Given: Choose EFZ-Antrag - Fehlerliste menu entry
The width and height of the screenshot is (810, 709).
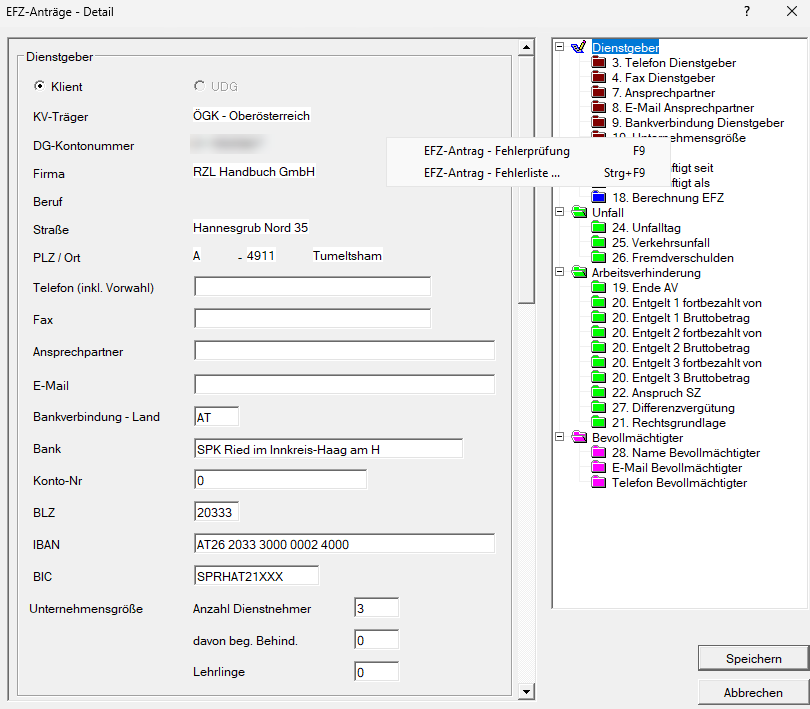Looking at the screenshot, I should point(491,173).
